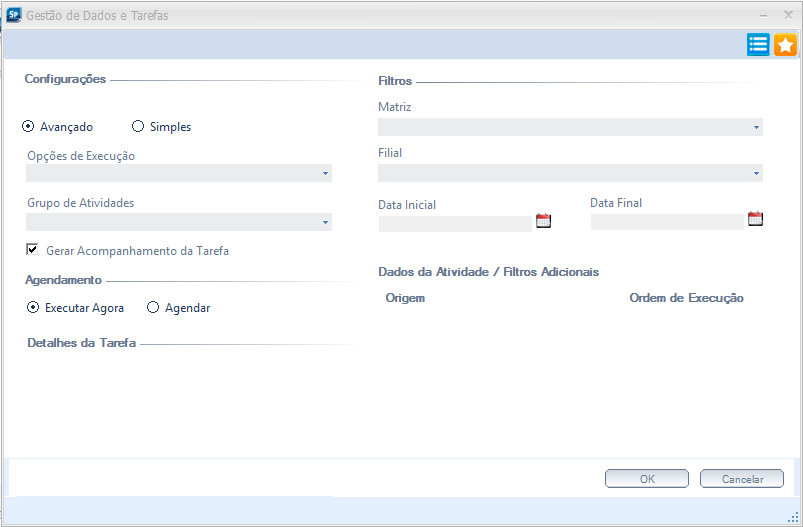
Task: Toggle Gerar Acompanhamento da Tarefa checkbox
Action: tap(32, 249)
